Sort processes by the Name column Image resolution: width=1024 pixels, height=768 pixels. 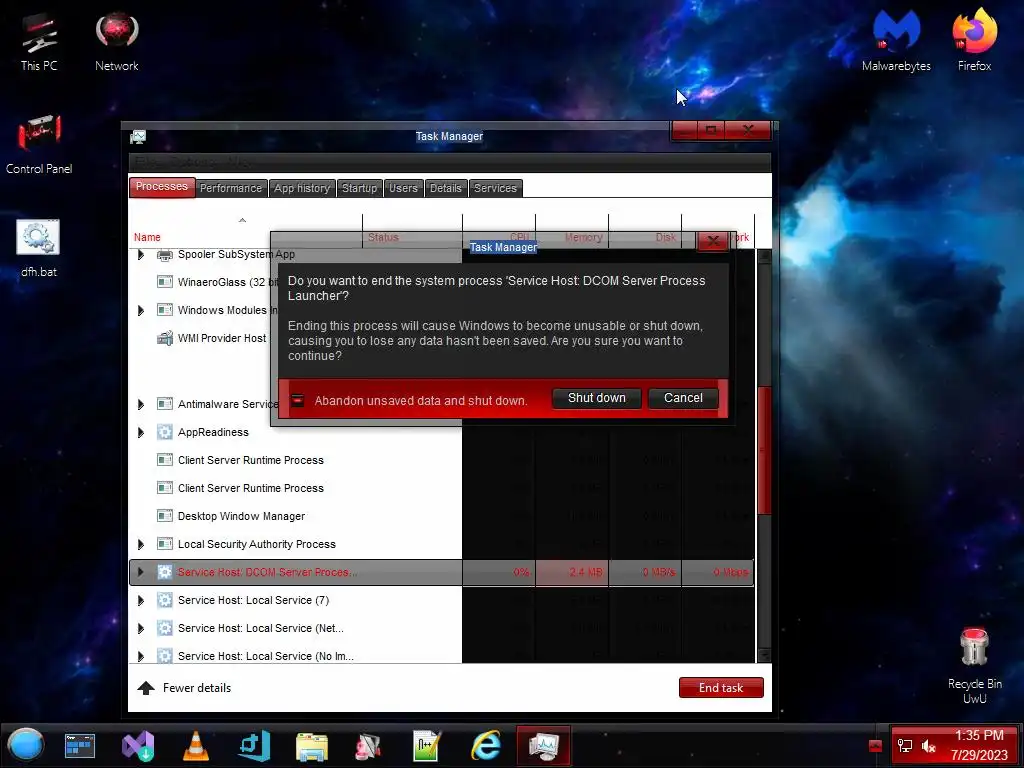coord(147,237)
